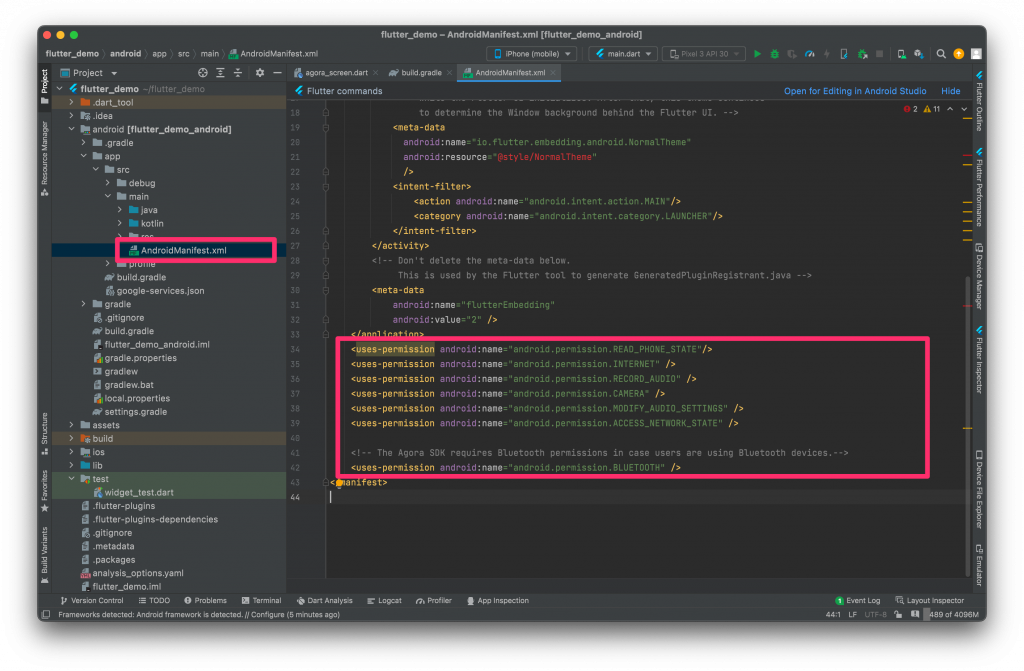1024x671 pixels.
Task: Open Flutter performance profile gauge icon
Action: coord(810,54)
